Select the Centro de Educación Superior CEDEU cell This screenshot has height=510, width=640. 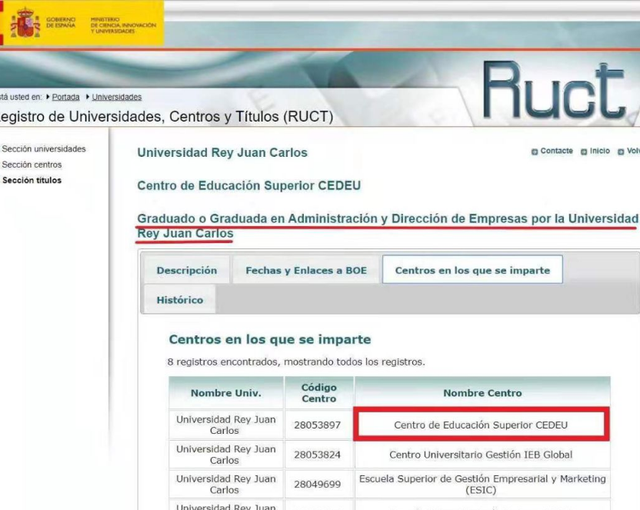[481, 425]
